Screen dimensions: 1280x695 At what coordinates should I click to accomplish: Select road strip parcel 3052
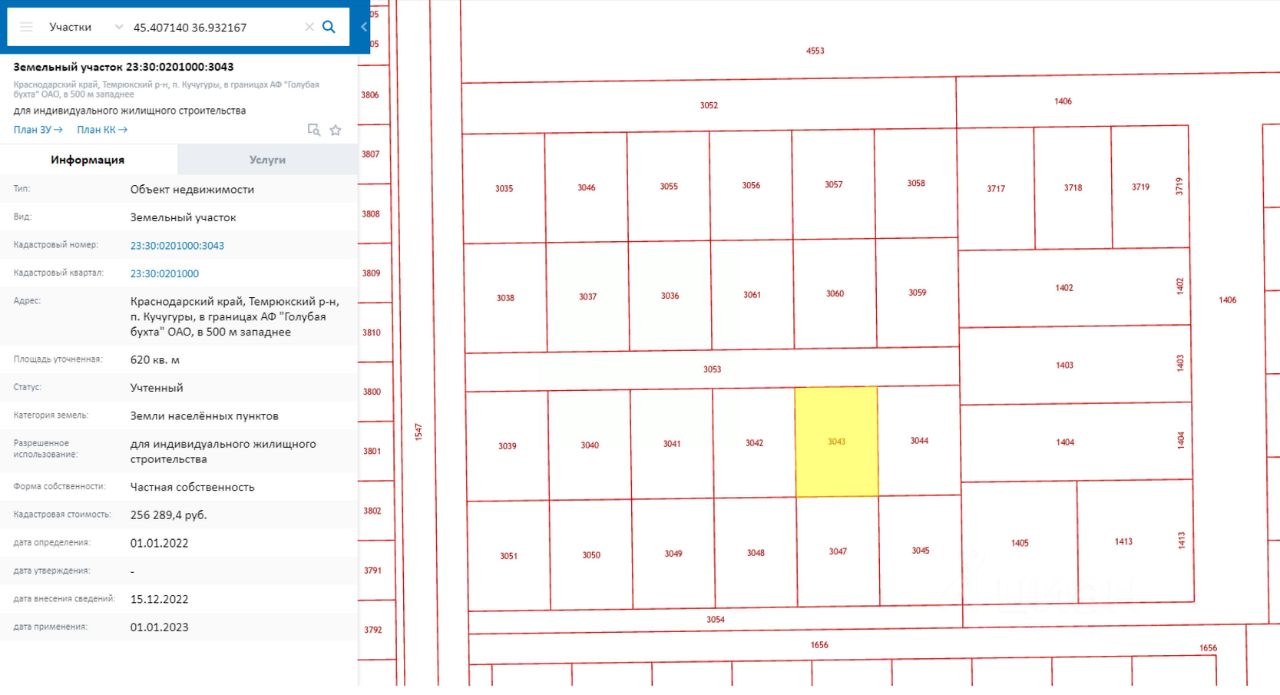[709, 105]
